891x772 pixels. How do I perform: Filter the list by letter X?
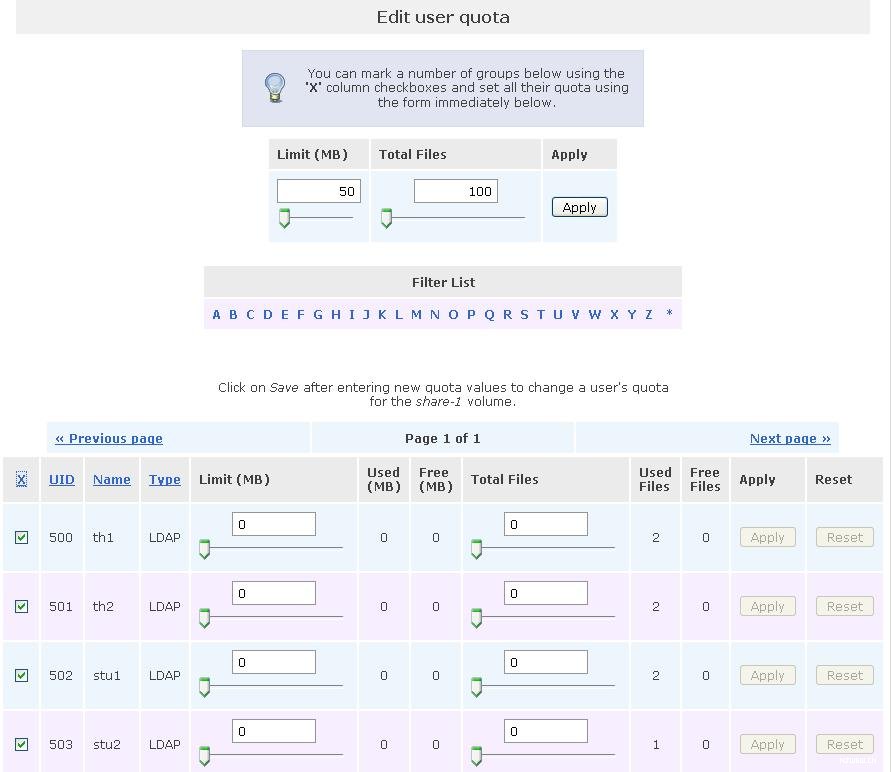point(614,314)
